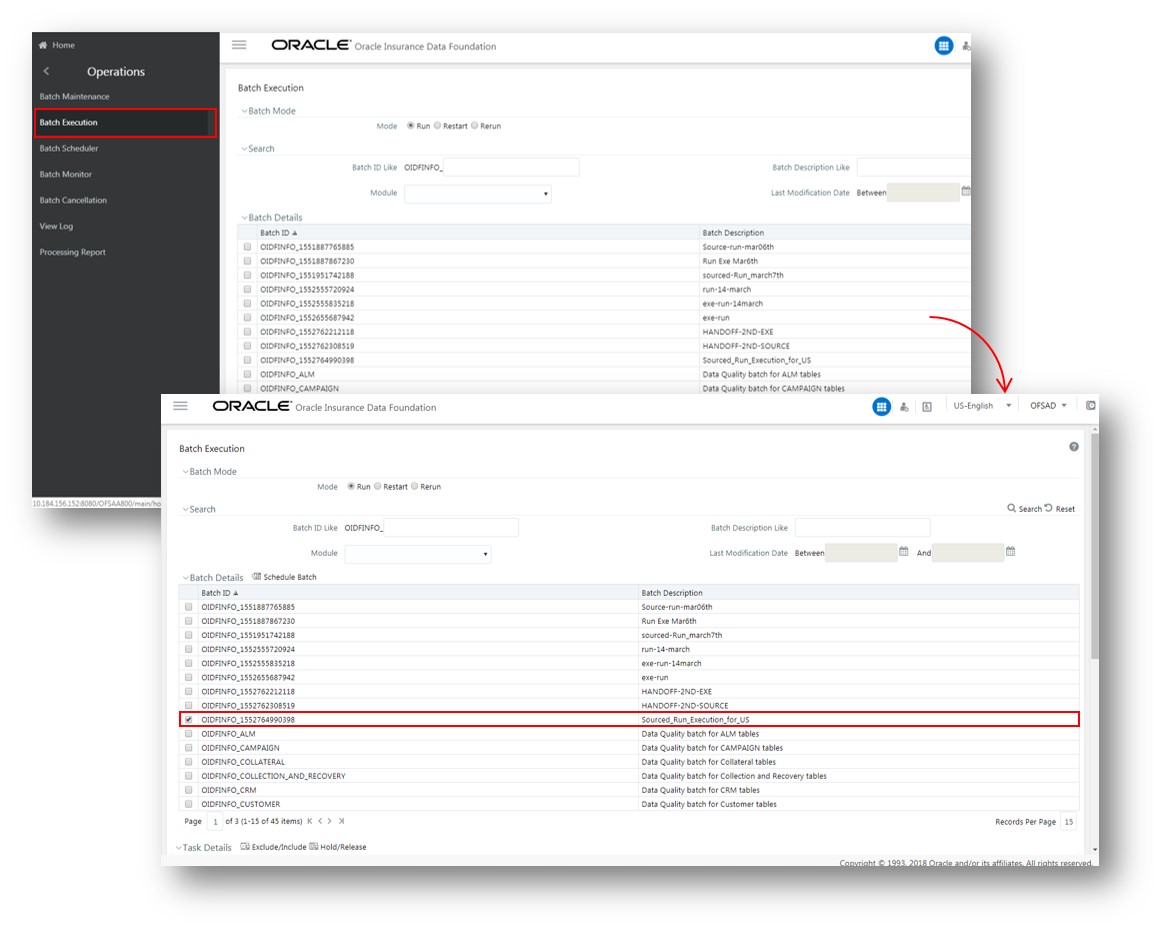Open Batch Maintenance in the sidebar
The width and height of the screenshot is (1164, 931).
(74, 97)
